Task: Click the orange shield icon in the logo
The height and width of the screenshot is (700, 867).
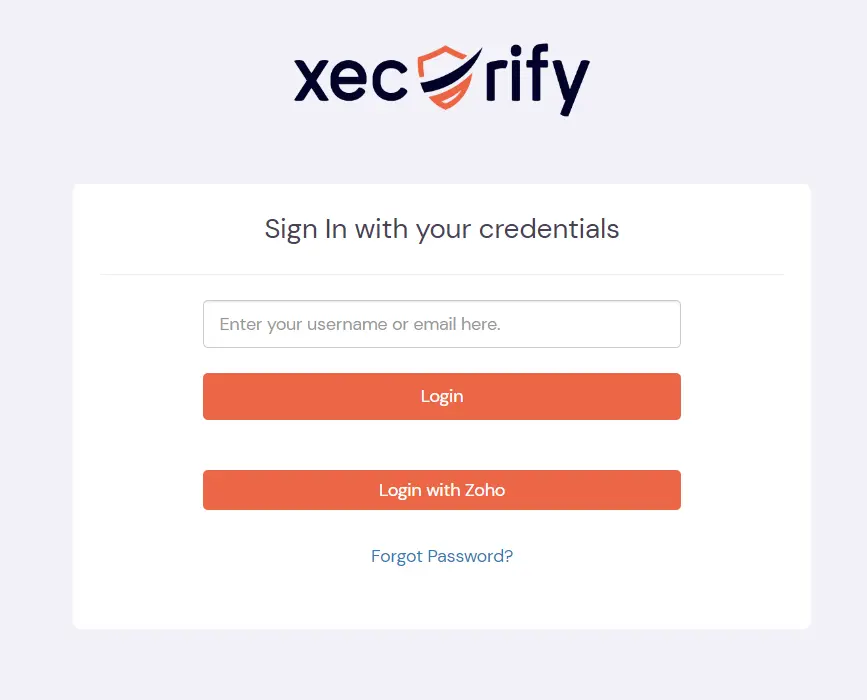Action: tap(446, 77)
